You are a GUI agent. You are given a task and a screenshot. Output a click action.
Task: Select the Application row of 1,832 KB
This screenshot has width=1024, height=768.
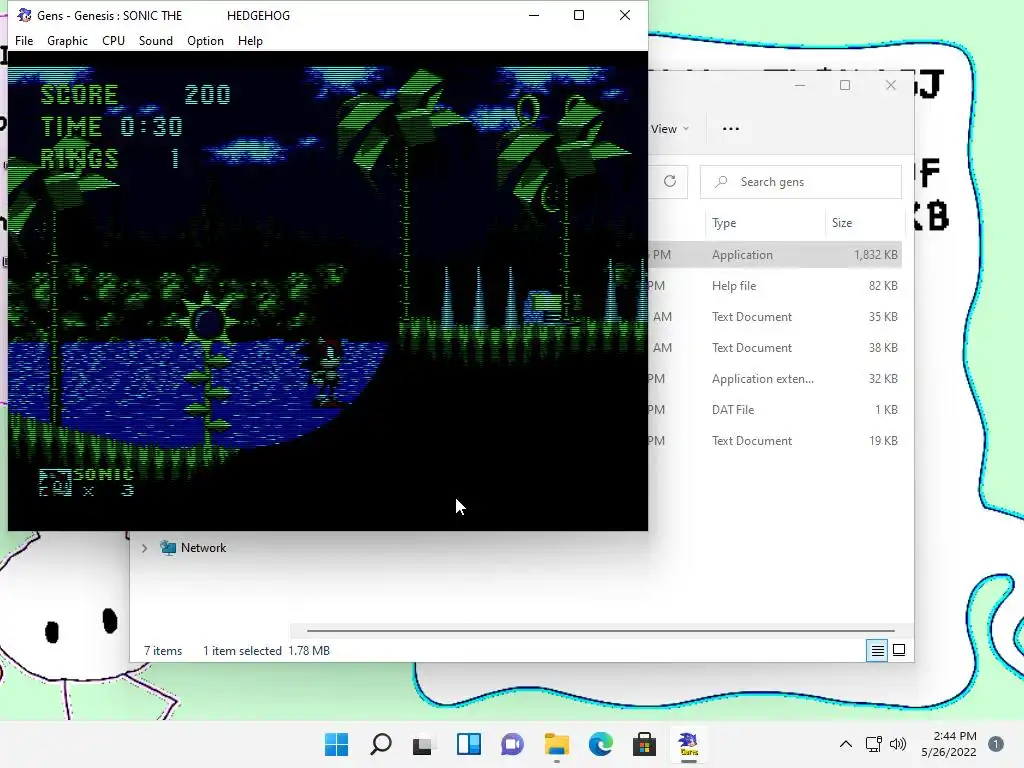tap(775, 255)
